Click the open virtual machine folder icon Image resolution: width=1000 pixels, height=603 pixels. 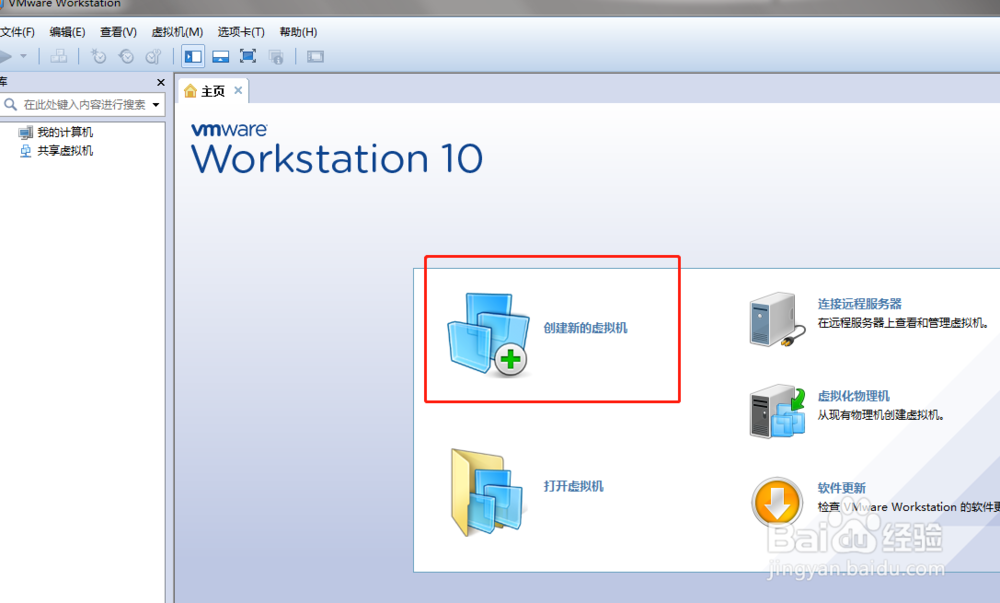[x=487, y=492]
